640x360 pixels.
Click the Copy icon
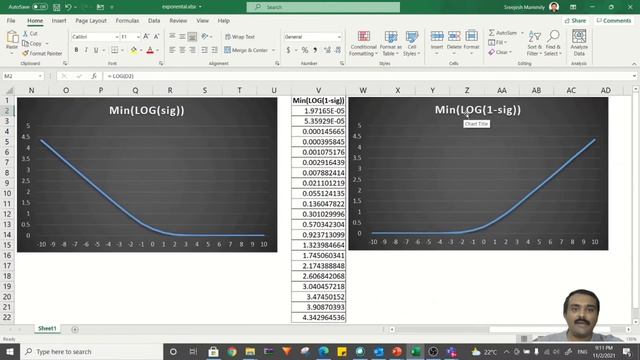point(25,43)
